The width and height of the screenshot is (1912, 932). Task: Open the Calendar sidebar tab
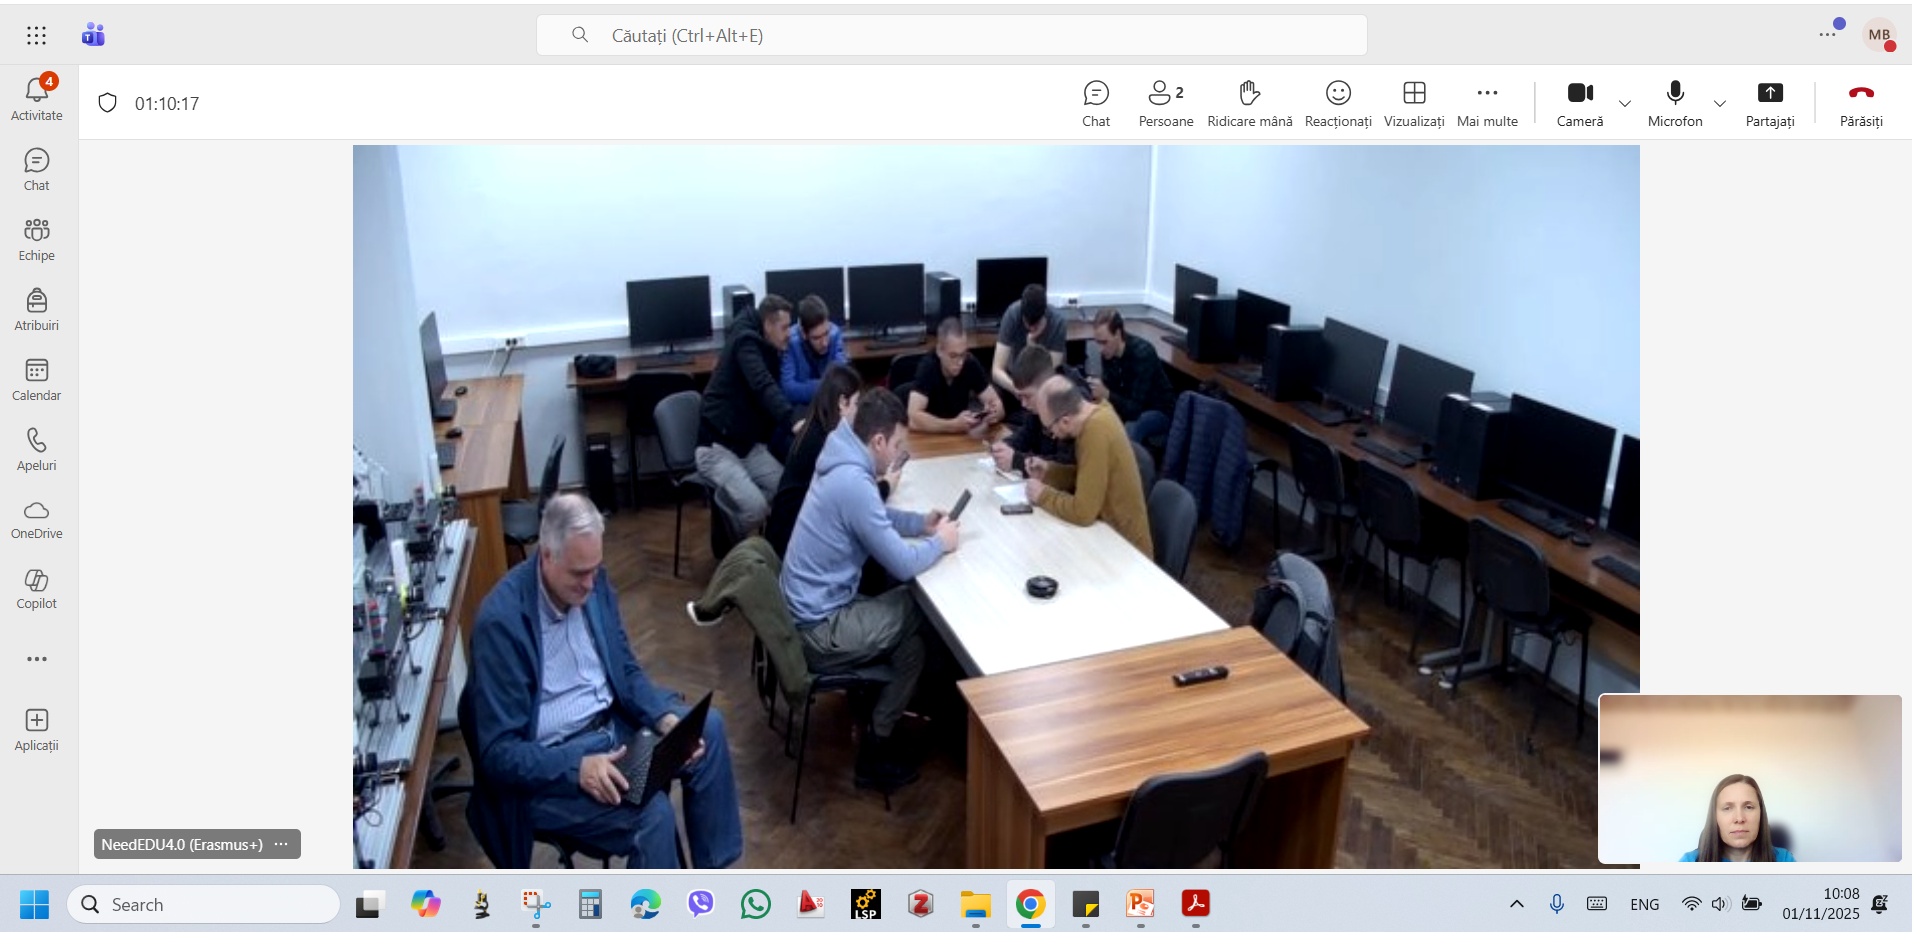pyautogui.click(x=37, y=380)
